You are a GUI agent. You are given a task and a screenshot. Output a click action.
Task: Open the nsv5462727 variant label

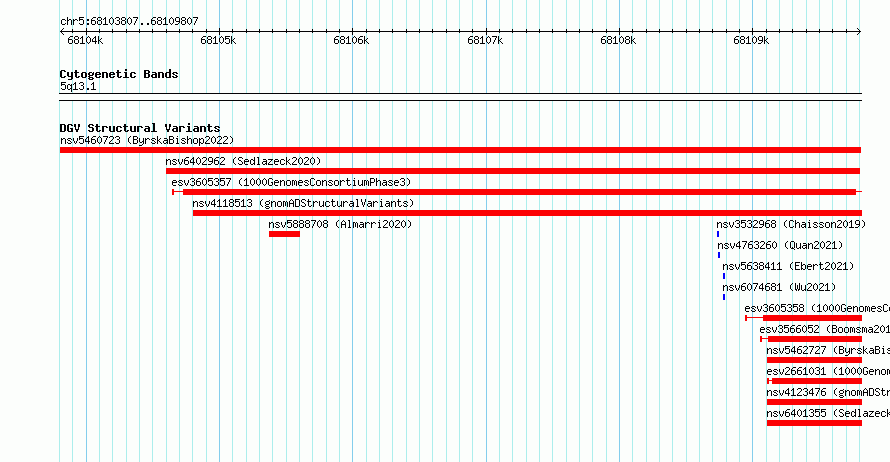coord(828,350)
